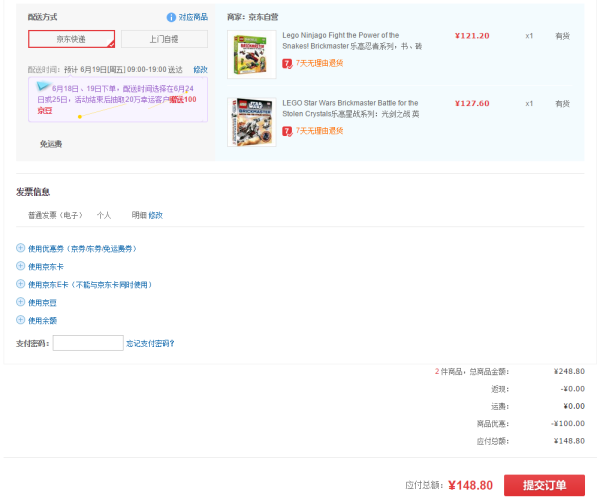Screen dimensions: 600x501
Task: Click the promotional 赠送100京豆 notice
Action: tap(118, 100)
